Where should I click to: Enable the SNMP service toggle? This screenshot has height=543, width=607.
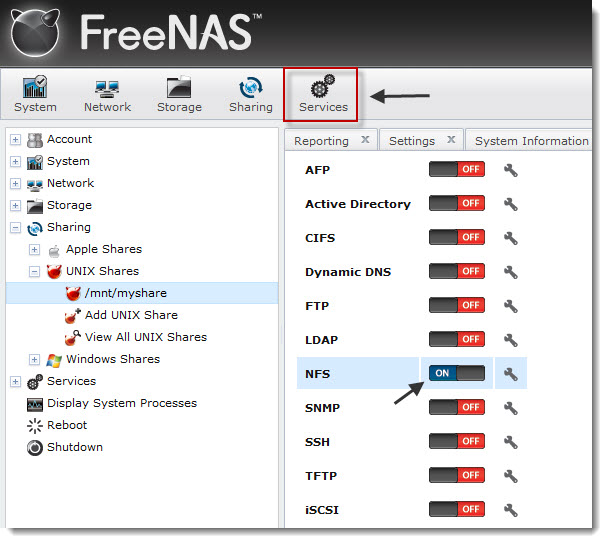[457, 407]
